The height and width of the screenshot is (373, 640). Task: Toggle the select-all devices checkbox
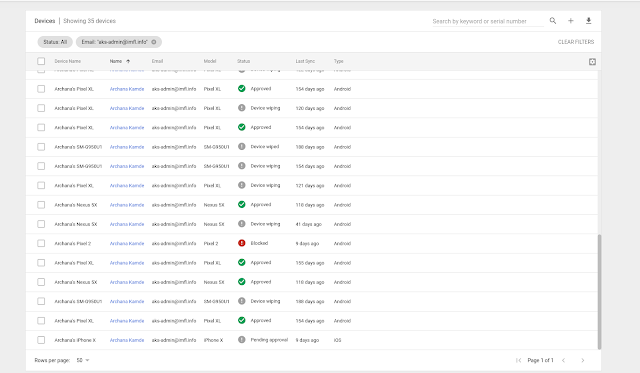point(41,61)
